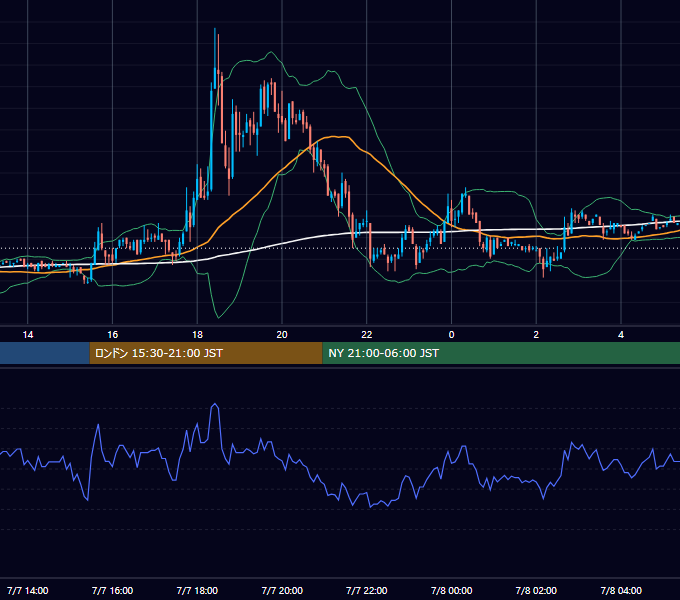Click the 14 hour label on price chart
The width and height of the screenshot is (680, 600).
(x=28, y=335)
